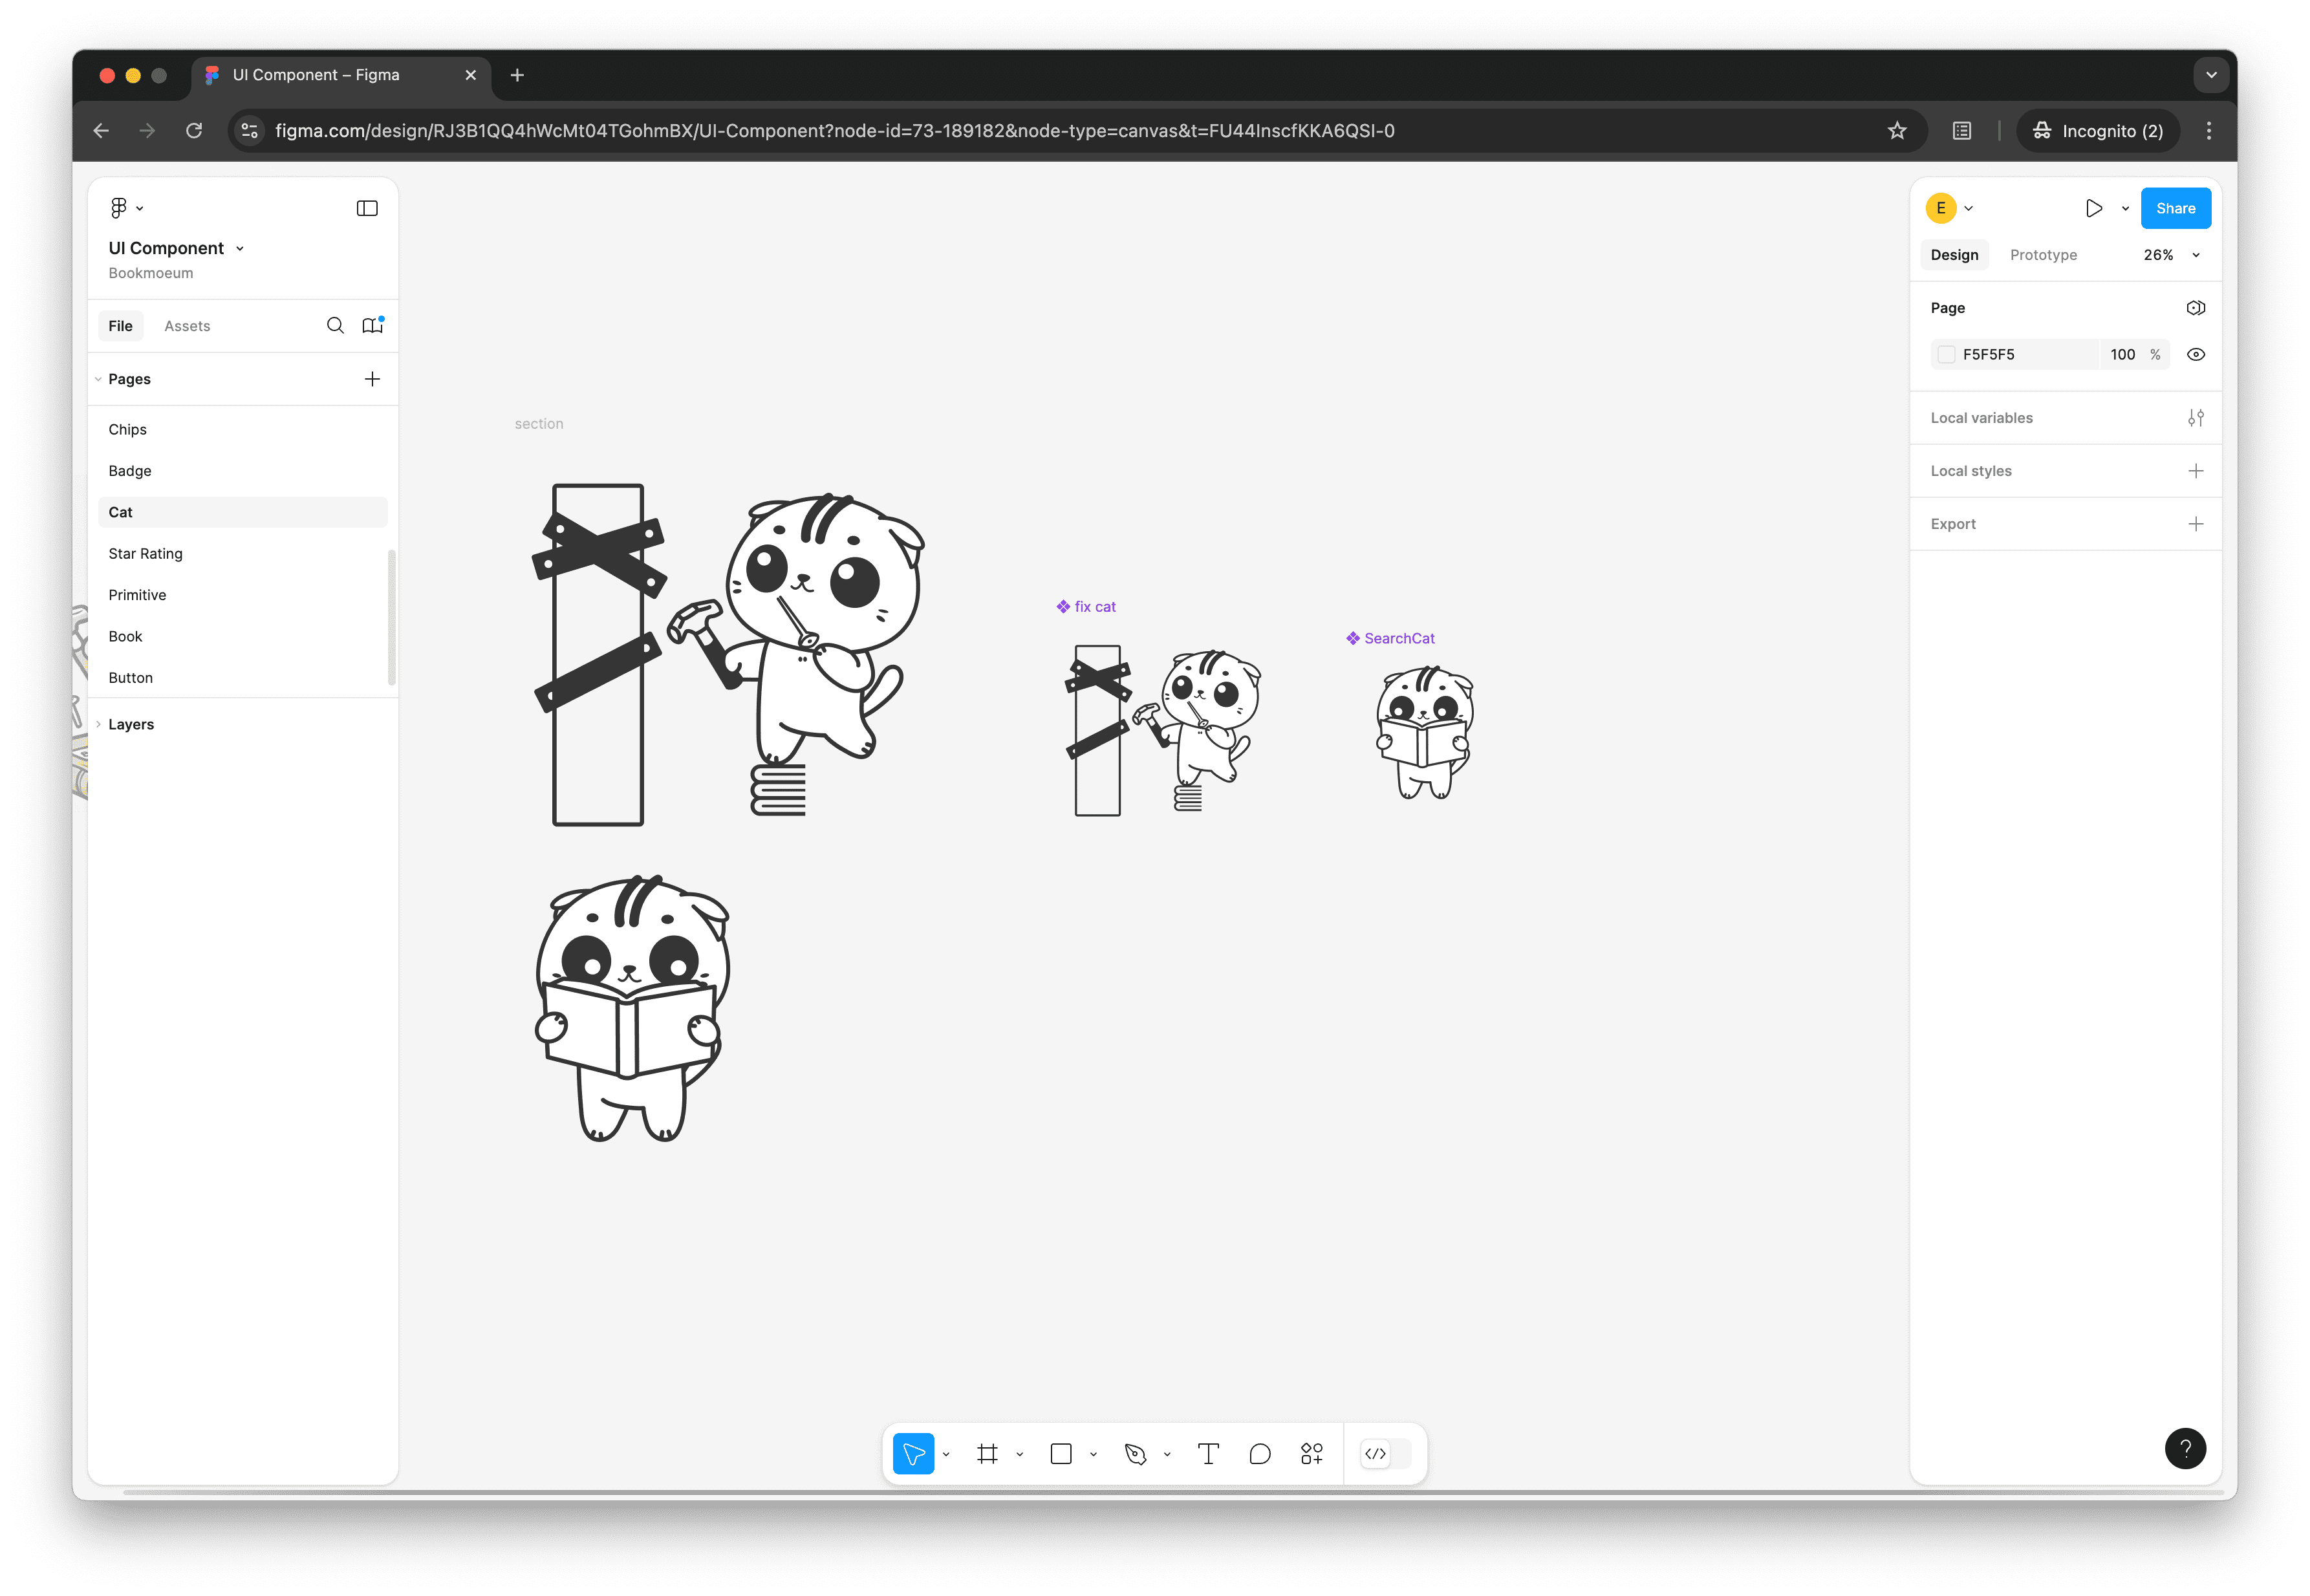2310x1596 pixels.
Task: Search pages with the magnifier icon
Action: click(x=335, y=325)
